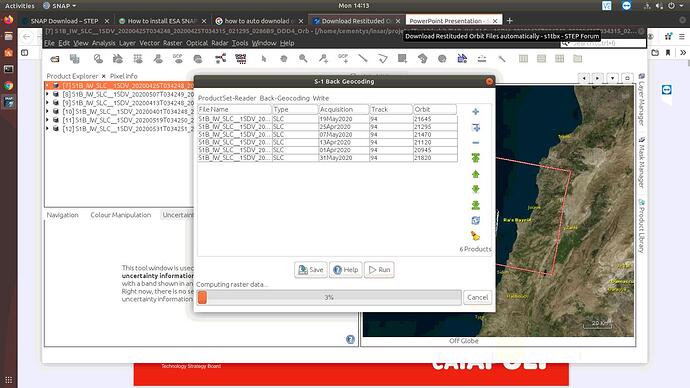
Task: Click the Open Product toolbar icon
Action: 55,59
